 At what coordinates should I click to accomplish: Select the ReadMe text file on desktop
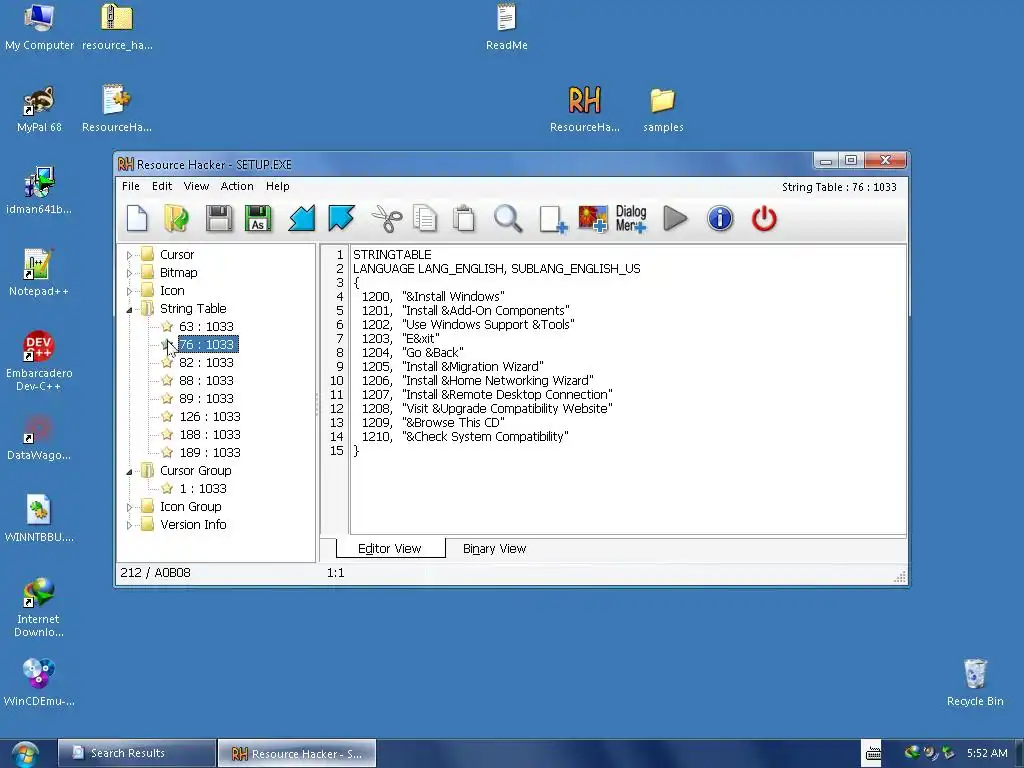(507, 27)
